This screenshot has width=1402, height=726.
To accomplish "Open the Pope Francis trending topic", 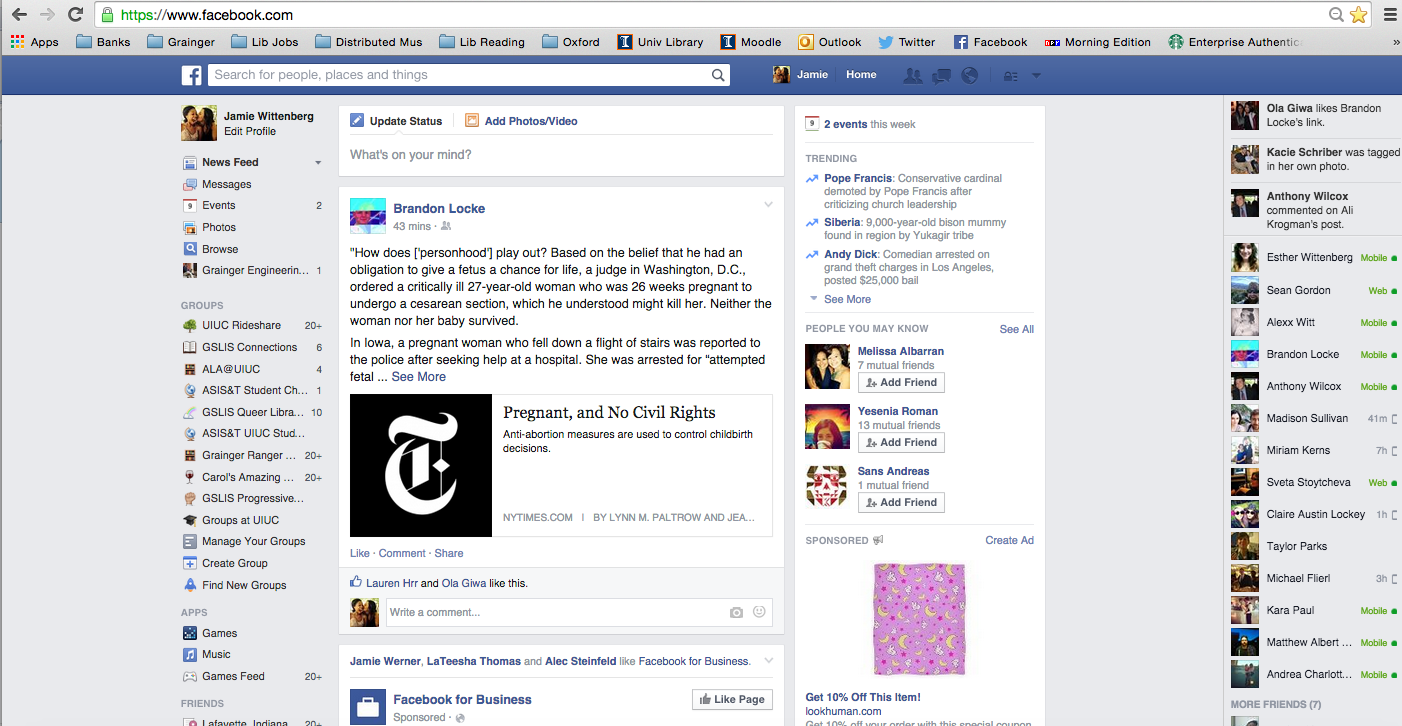I will coord(858,178).
